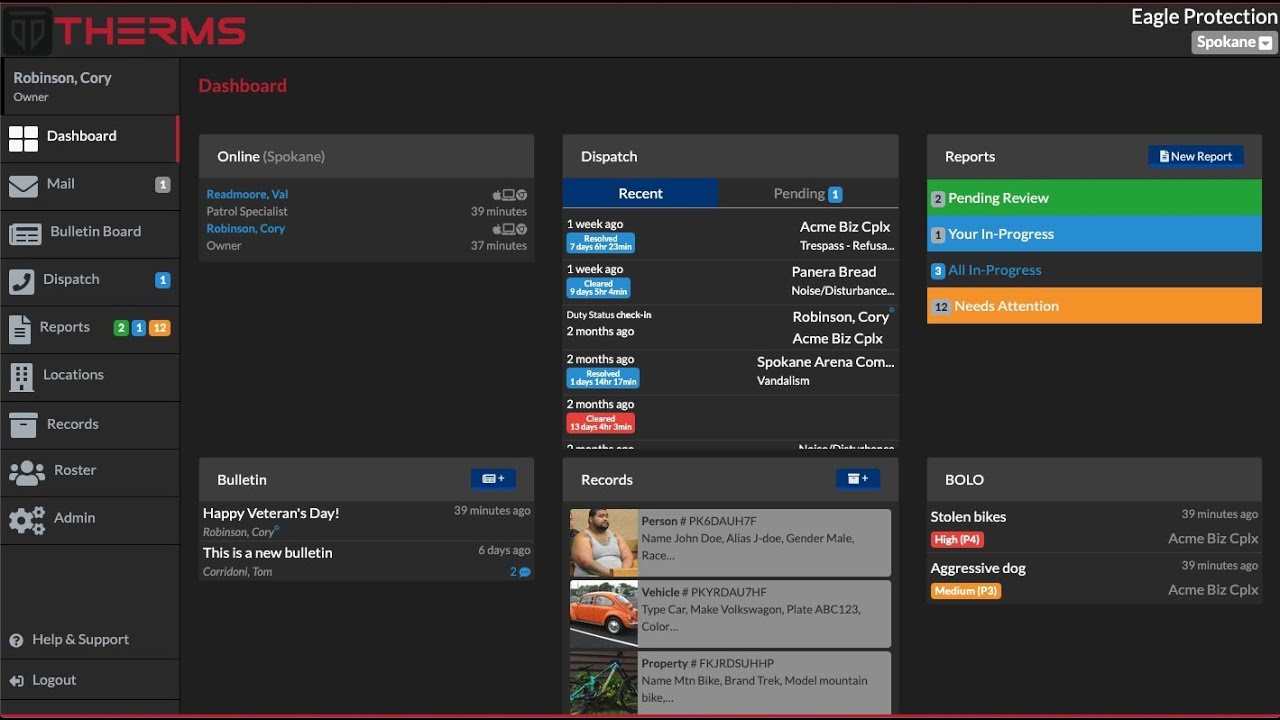The image size is (1280, 720).
Task: Open the Mail envelope icon
Action: (23, 186)
